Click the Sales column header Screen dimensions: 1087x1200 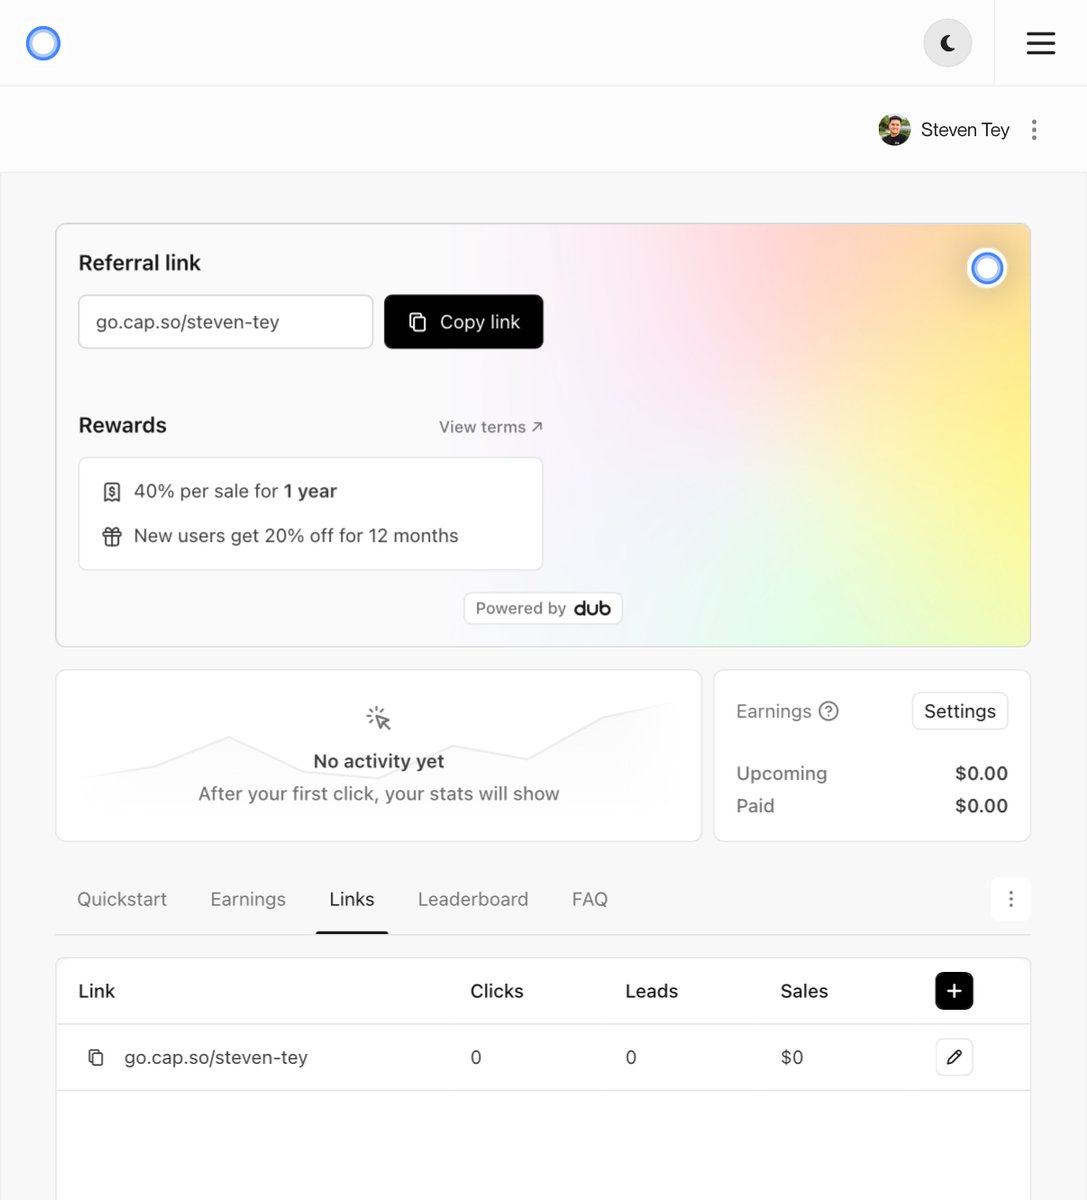point(804,991)
